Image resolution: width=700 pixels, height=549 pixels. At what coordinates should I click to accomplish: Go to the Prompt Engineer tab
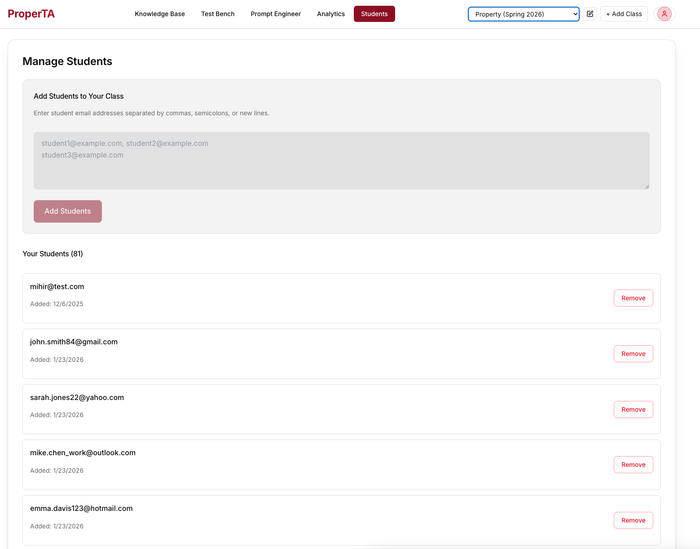[x=275, y=14]
